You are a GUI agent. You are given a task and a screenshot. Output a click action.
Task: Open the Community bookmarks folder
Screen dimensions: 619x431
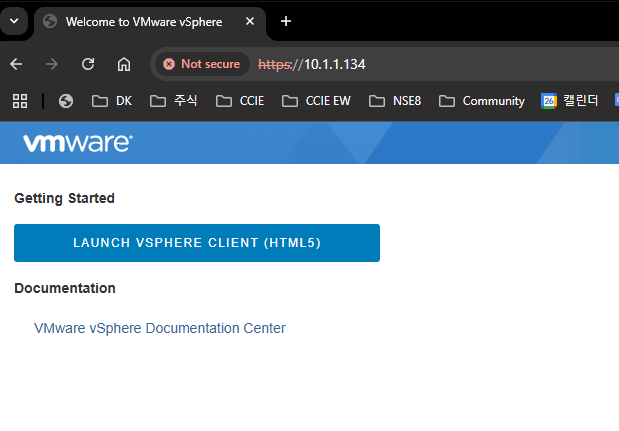[x=482, y=101]
